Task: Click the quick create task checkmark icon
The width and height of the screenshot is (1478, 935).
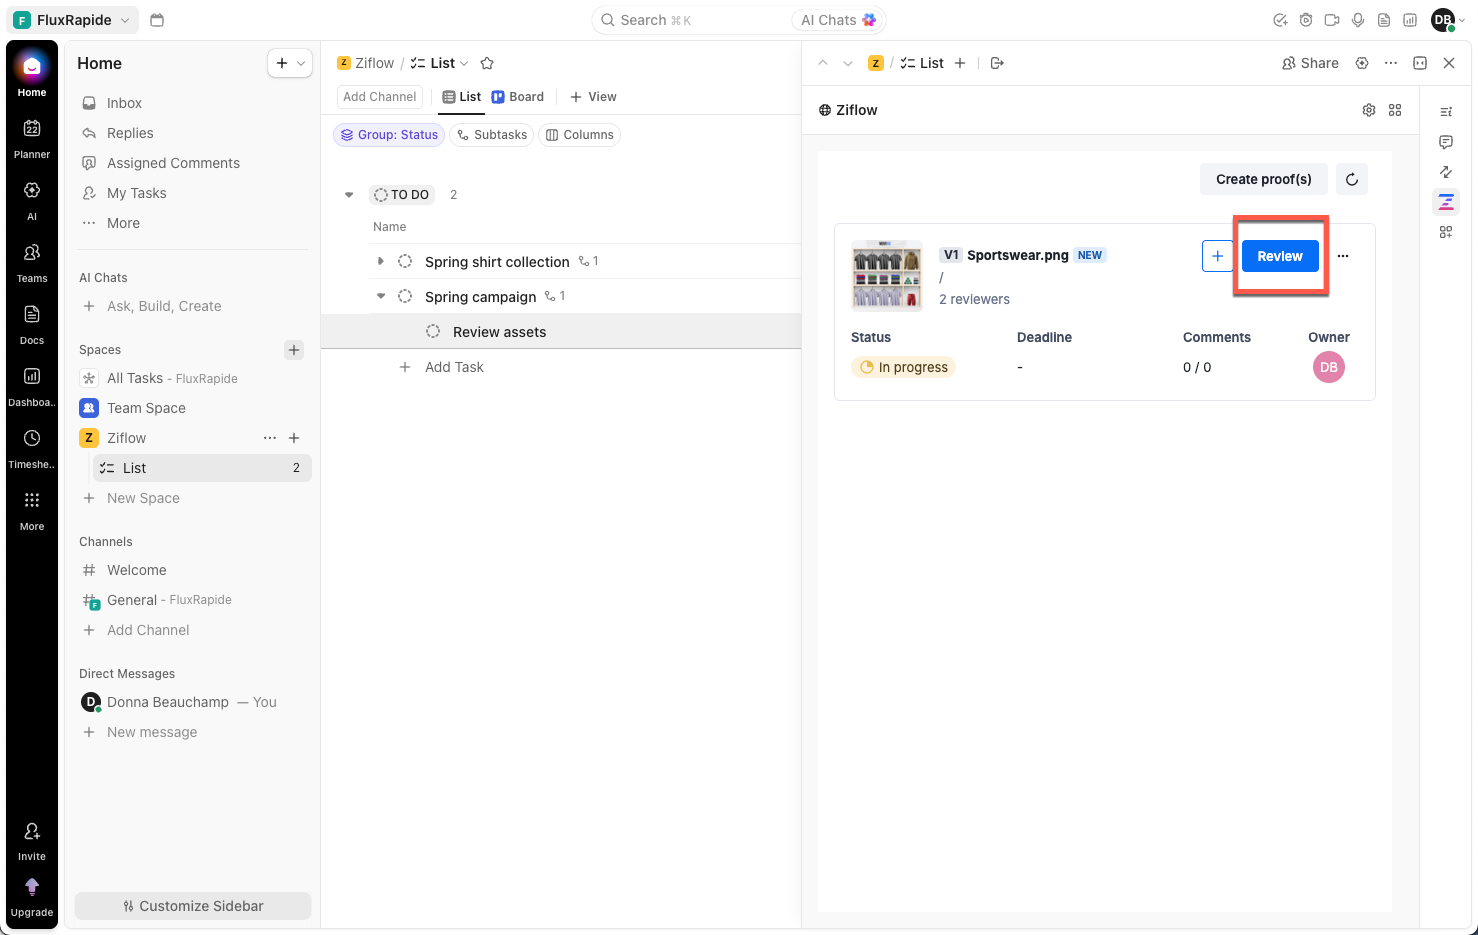Action: point(1280,20)
